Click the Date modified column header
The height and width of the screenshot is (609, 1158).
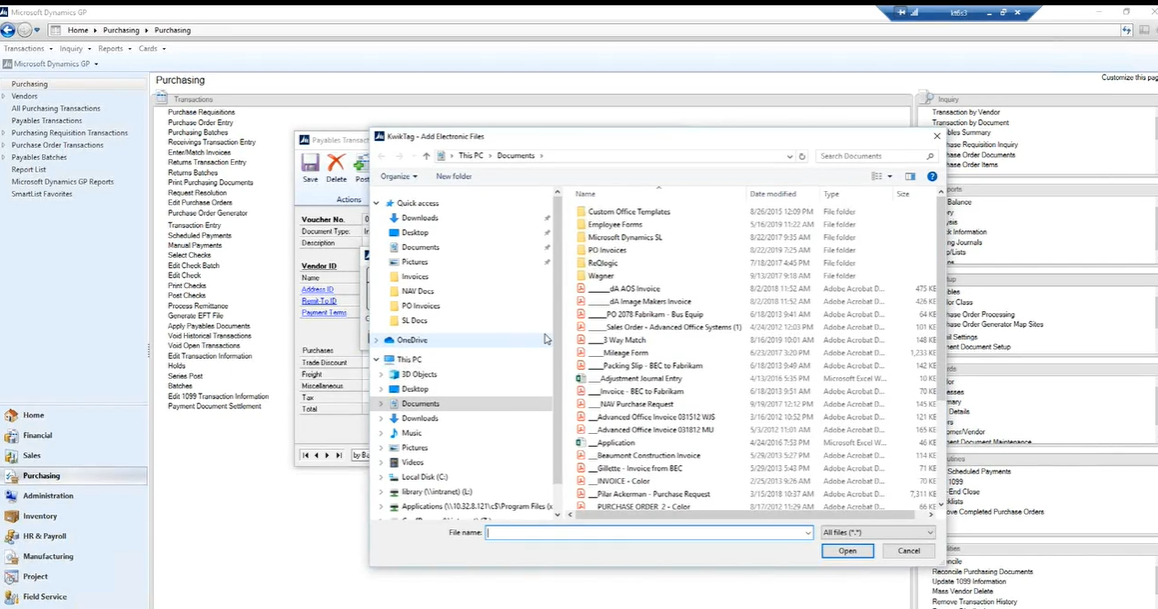(x=772, y=194)
